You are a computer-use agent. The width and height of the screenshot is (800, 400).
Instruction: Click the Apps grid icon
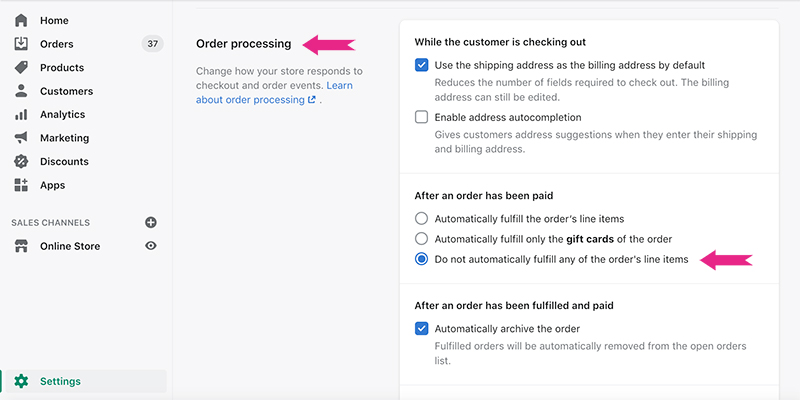tap(21, 185)
